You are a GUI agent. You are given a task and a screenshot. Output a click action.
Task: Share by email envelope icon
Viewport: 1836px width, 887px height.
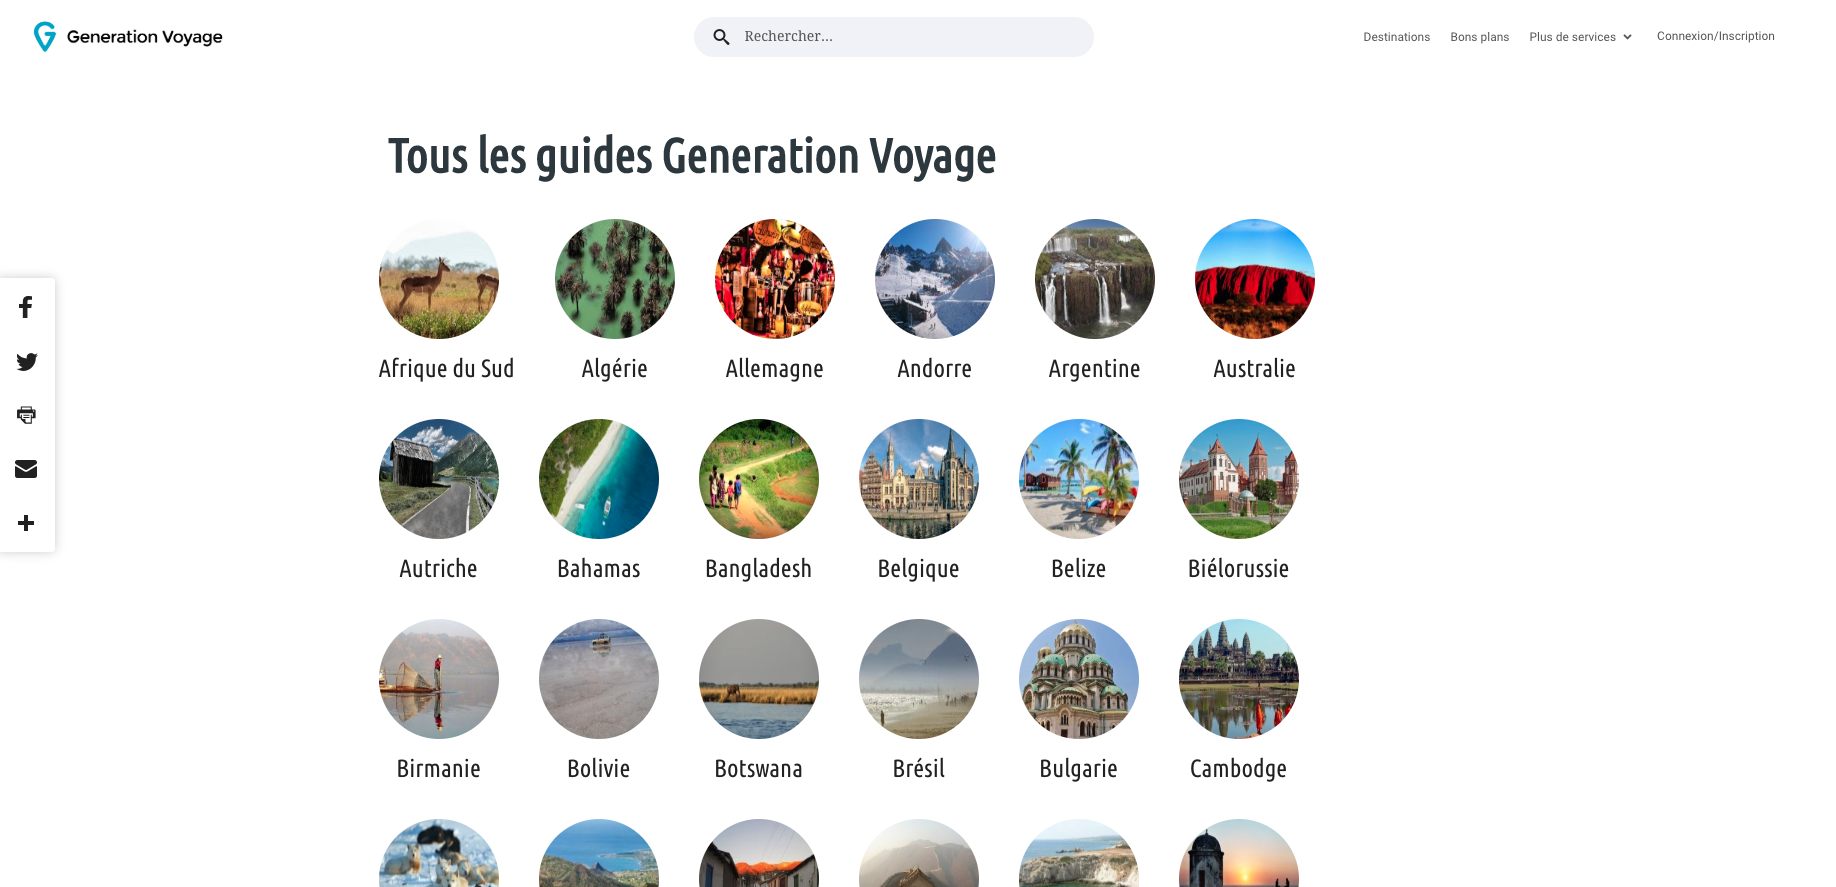coord(26,469)
